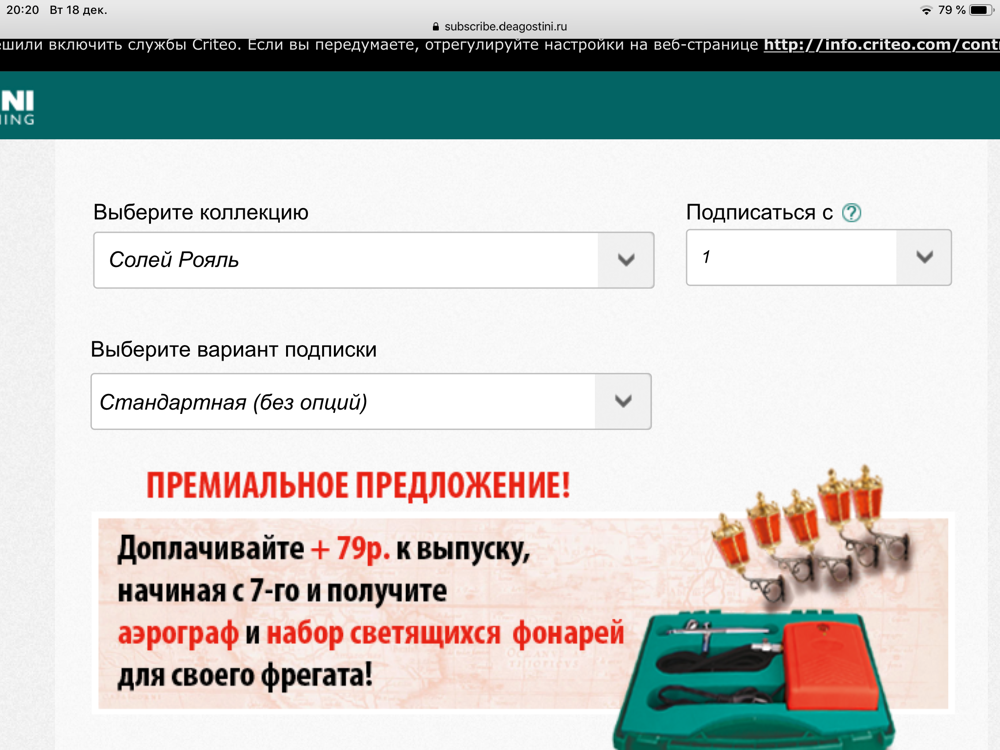Select the Солей Рояль collection field
Screen dimensions: 1000x750
click(x=345, y=260)
